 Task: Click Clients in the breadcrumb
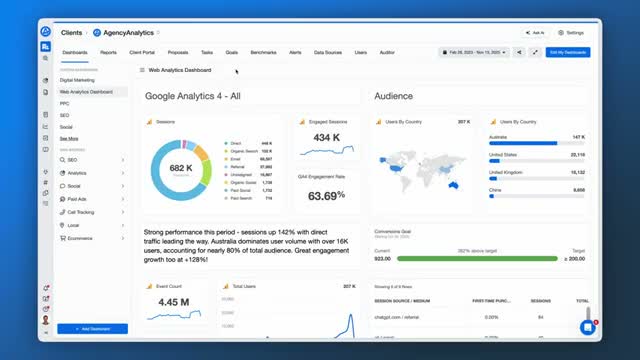71,33
